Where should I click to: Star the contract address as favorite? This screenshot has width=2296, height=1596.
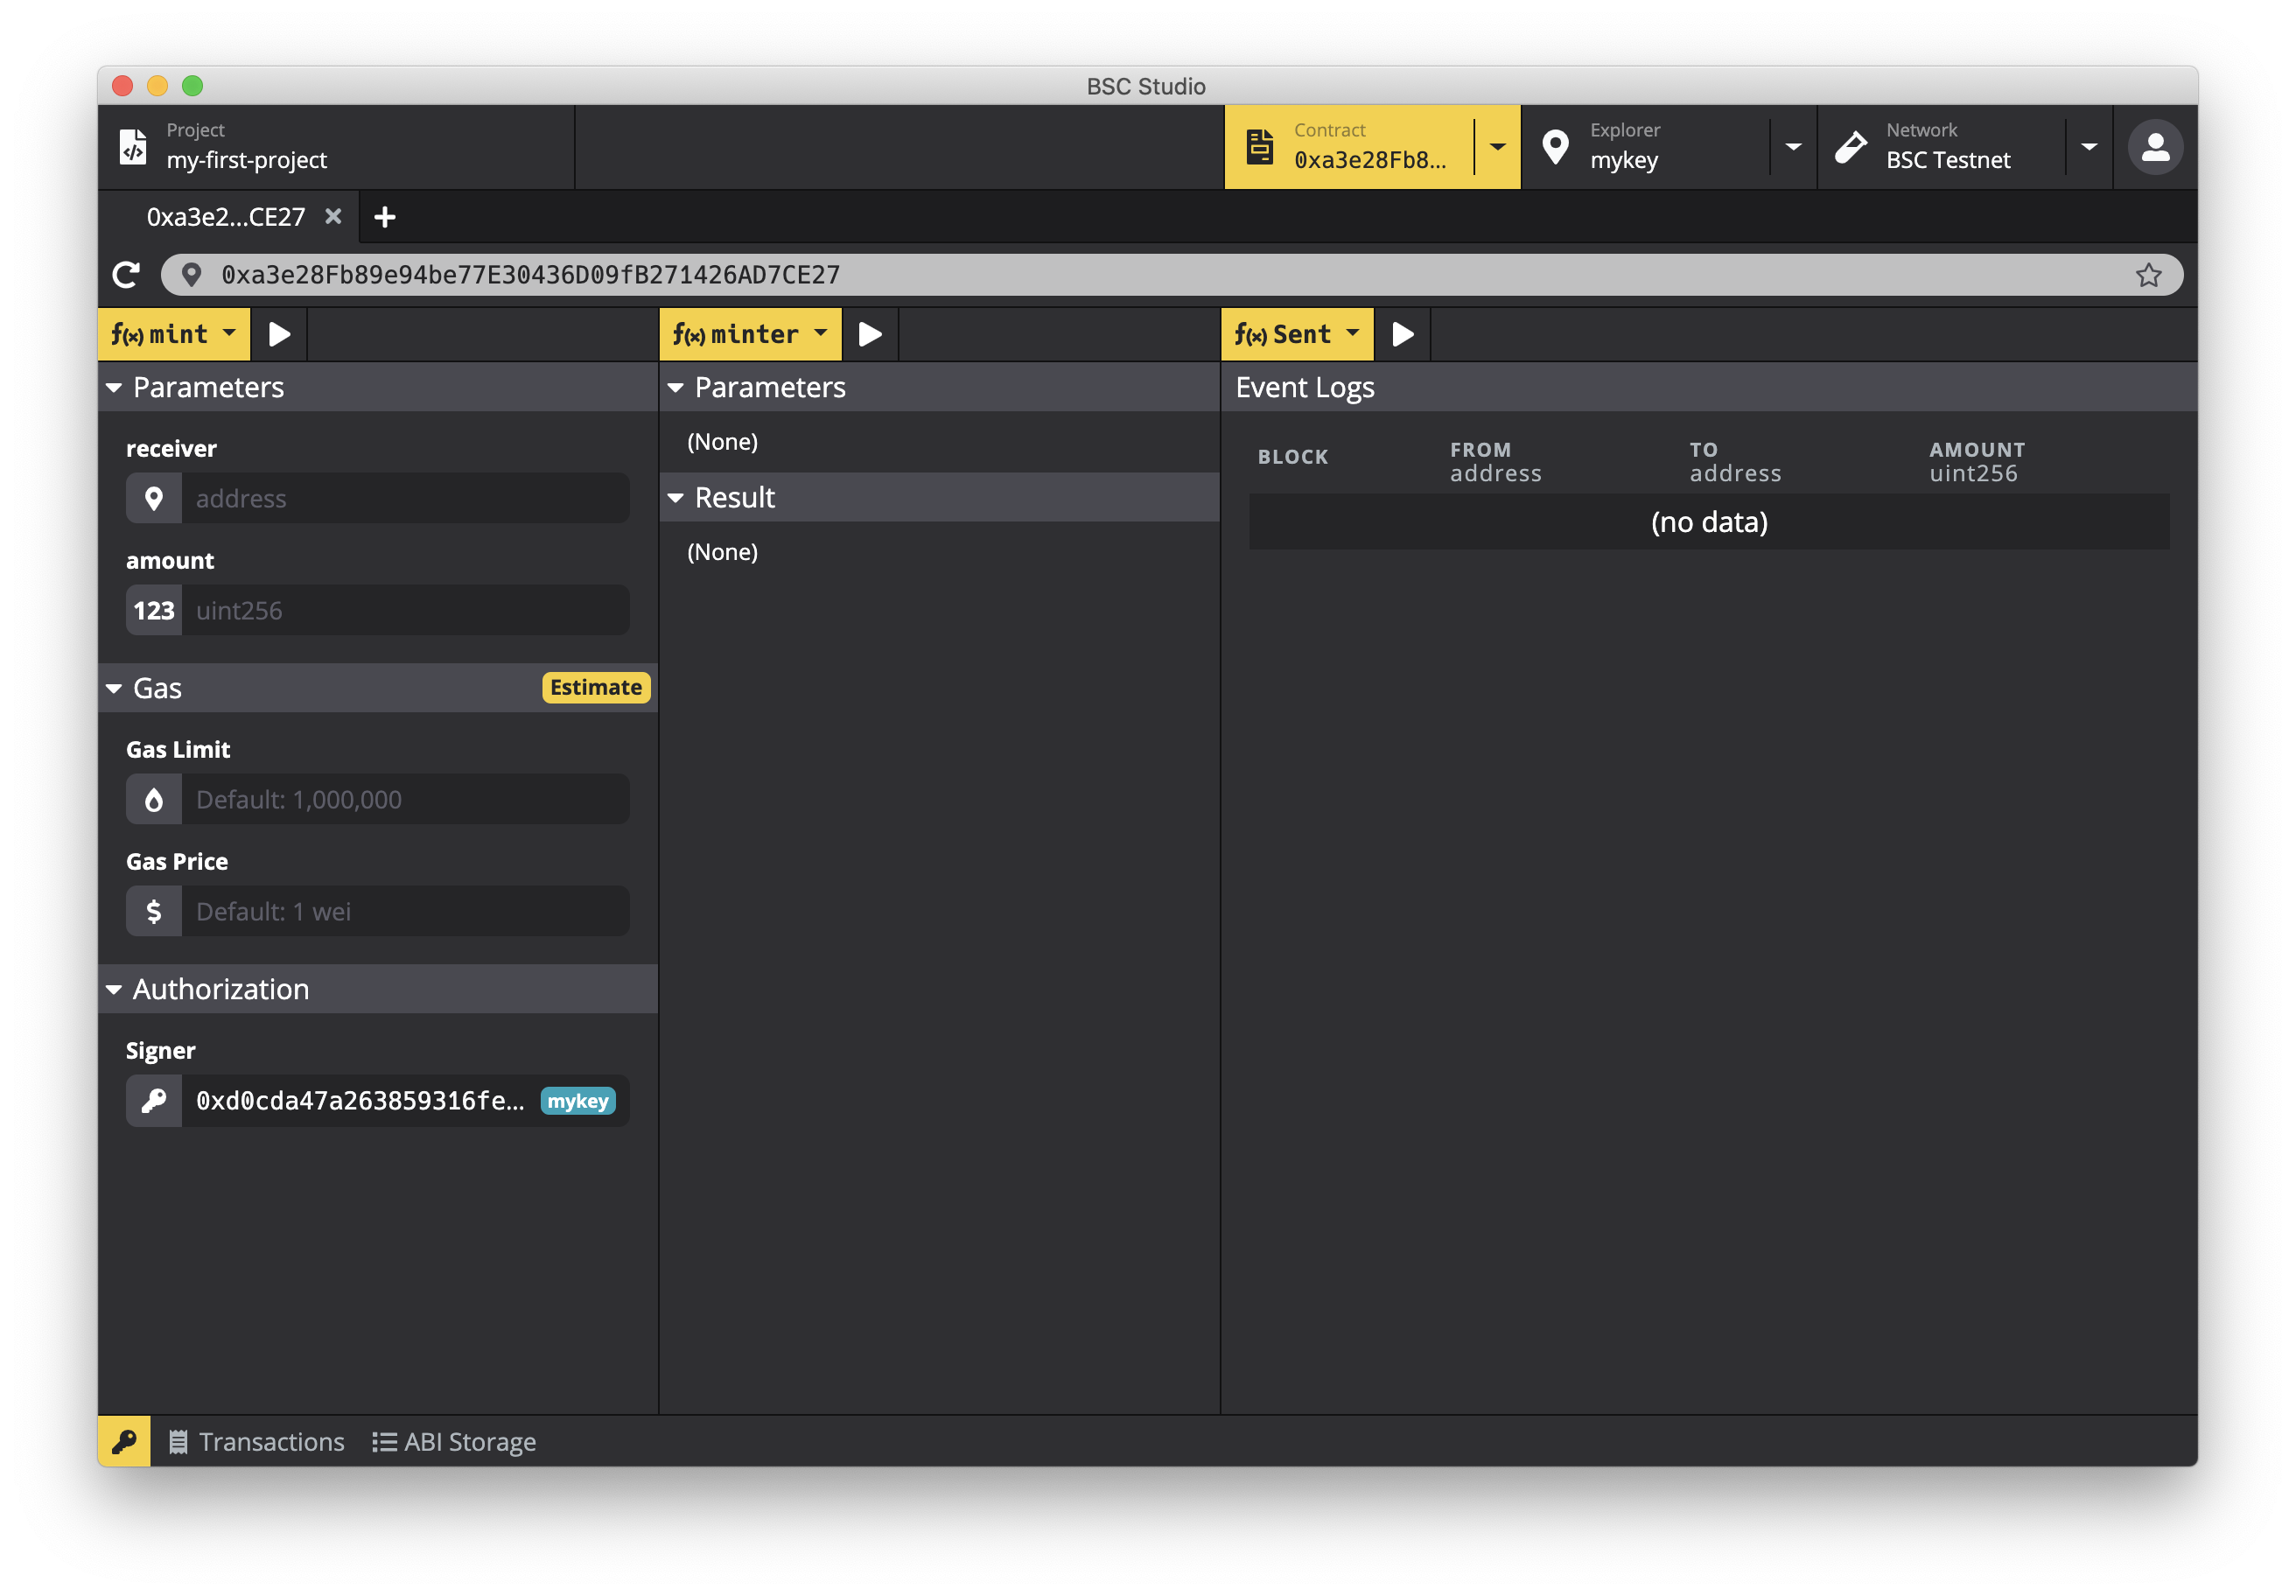[x=2148, y=275]
